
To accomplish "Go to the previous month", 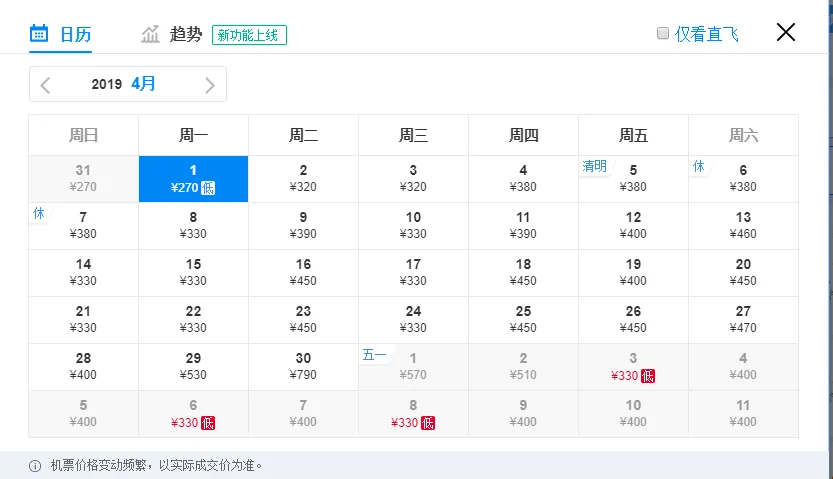I will (x=45, y=85).
